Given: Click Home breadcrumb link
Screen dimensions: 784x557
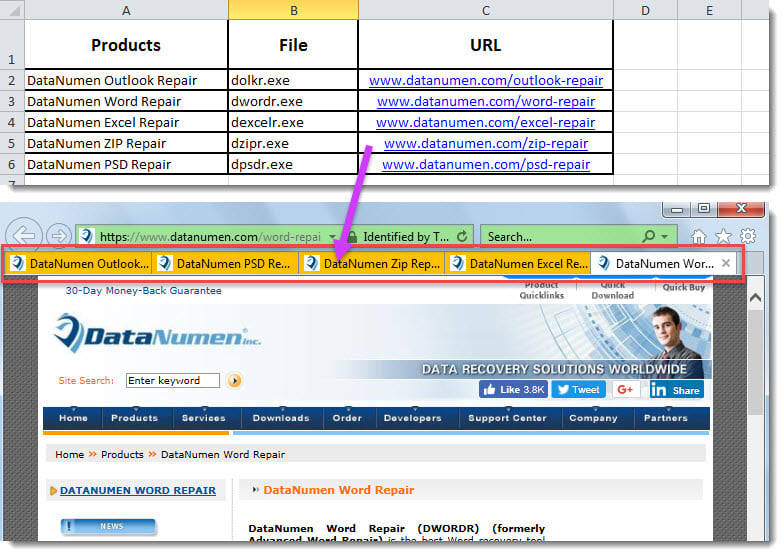Looking at the screenshot, I should click(70, 454).
